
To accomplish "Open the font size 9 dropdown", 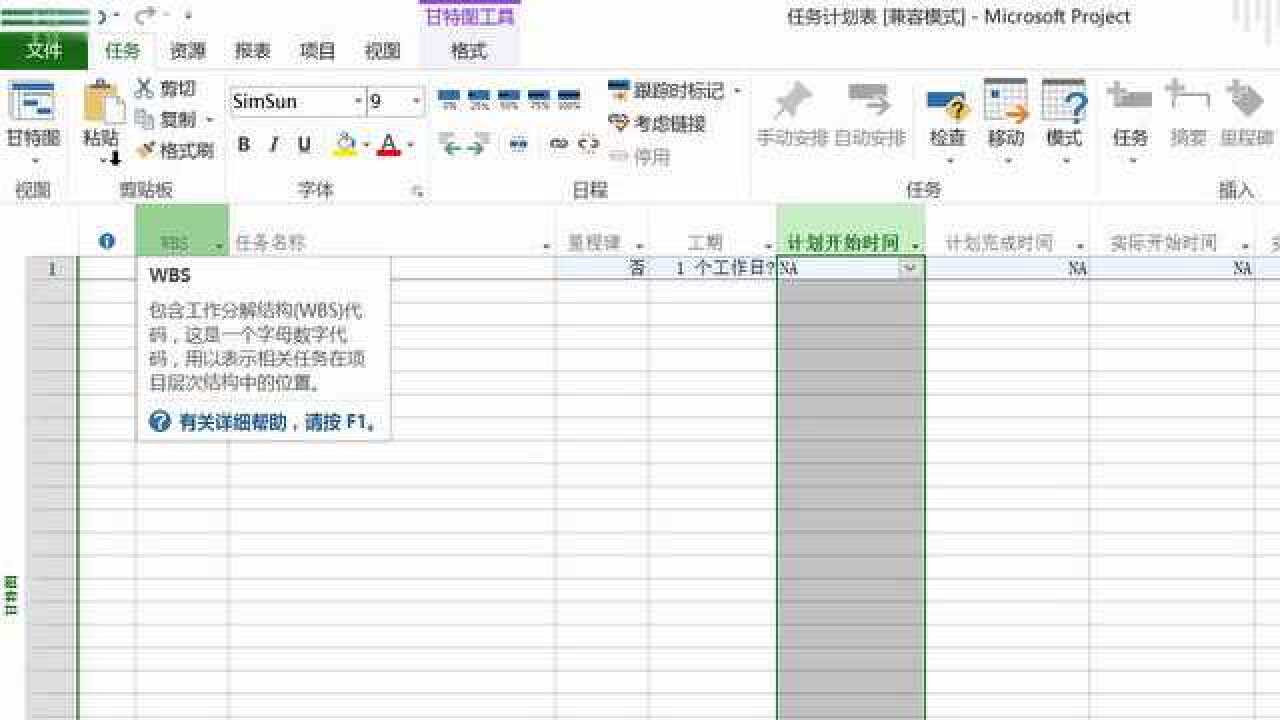I will [418, 101].
